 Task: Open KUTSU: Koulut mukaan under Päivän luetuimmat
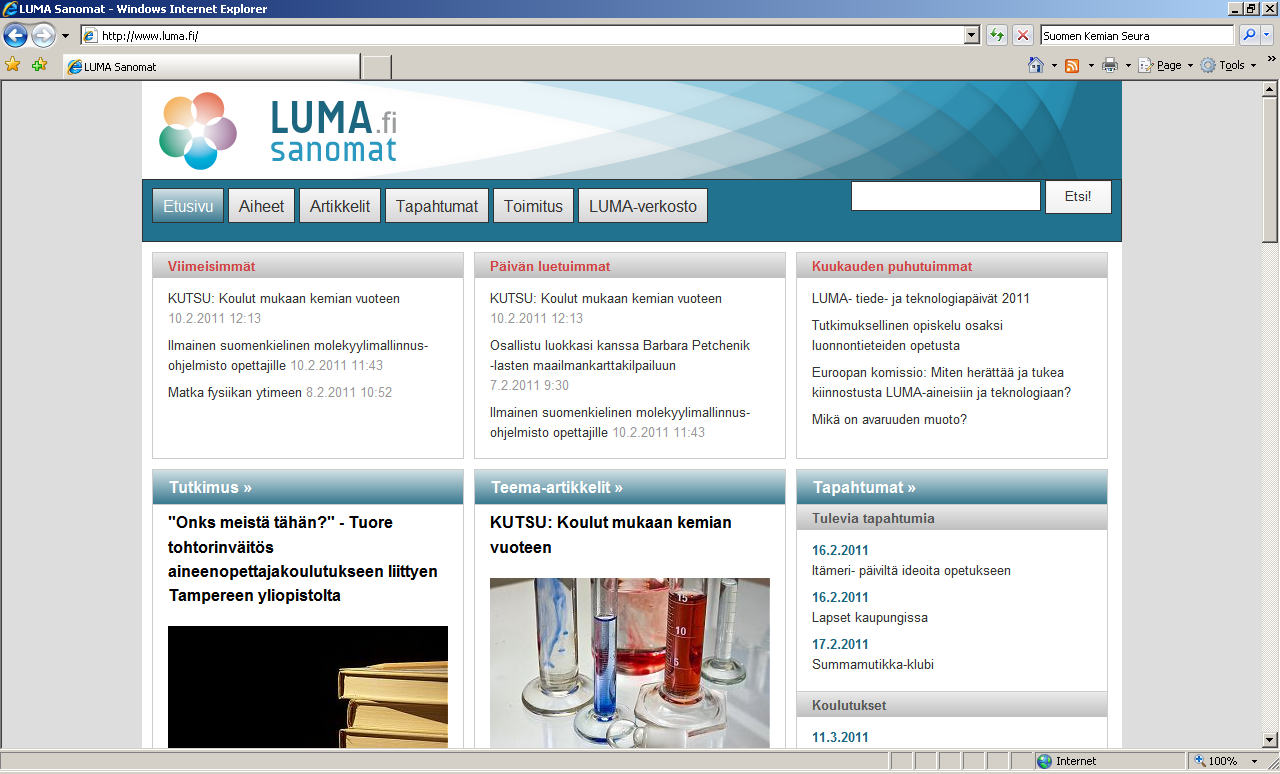click(606, 298)
